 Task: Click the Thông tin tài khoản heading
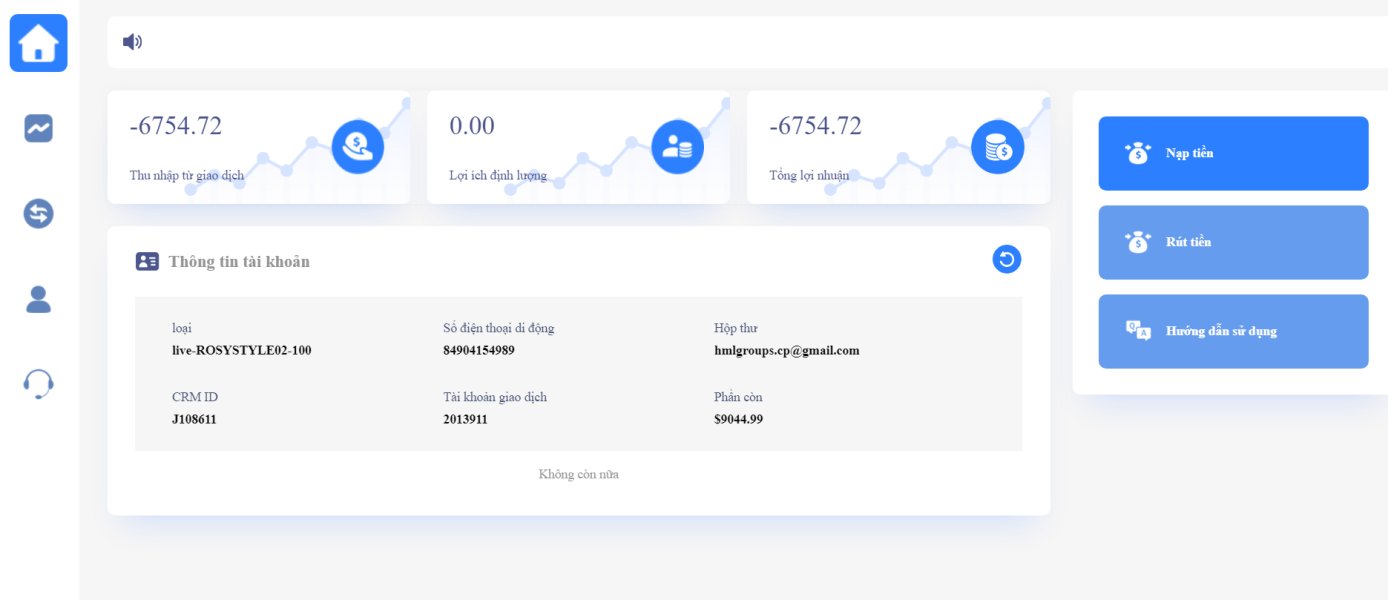pos(239,262)
